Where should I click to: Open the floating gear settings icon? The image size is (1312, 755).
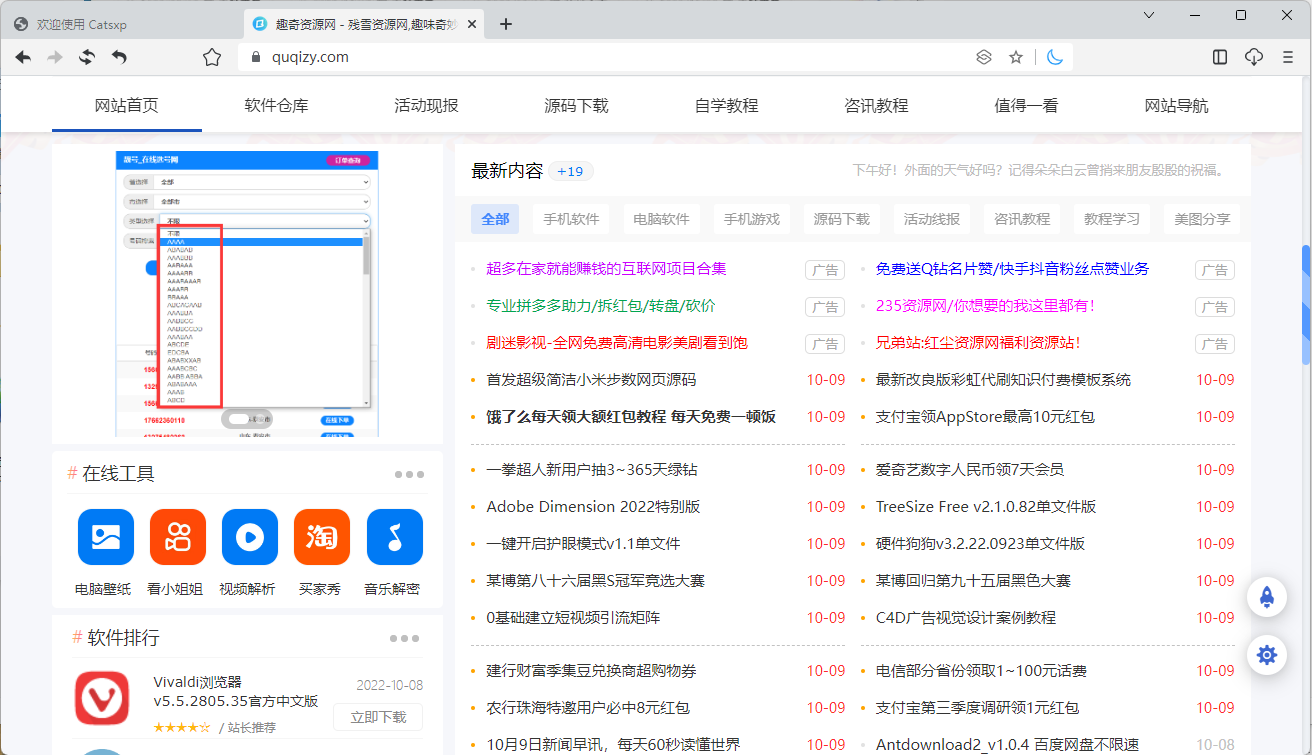click(1266, 655)
